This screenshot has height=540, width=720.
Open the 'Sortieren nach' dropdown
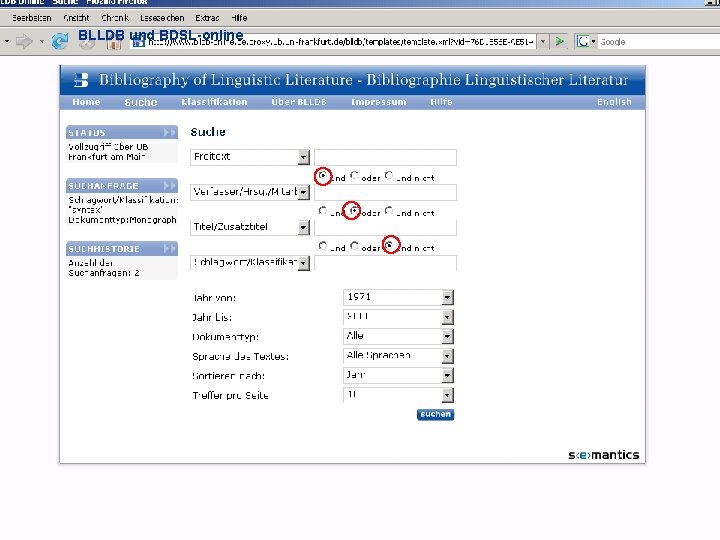448,376
